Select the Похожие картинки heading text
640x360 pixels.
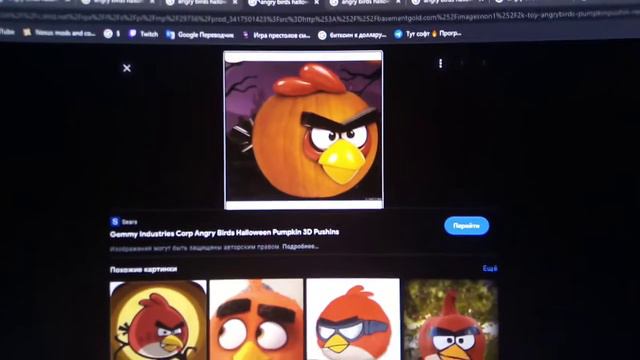click(143, 269)
